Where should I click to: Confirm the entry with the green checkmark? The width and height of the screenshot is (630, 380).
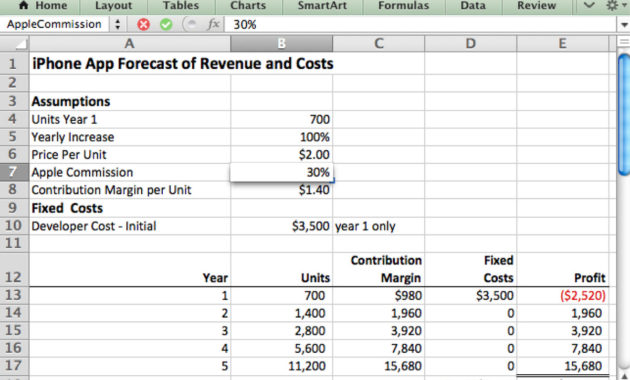(x=166, y=25)
